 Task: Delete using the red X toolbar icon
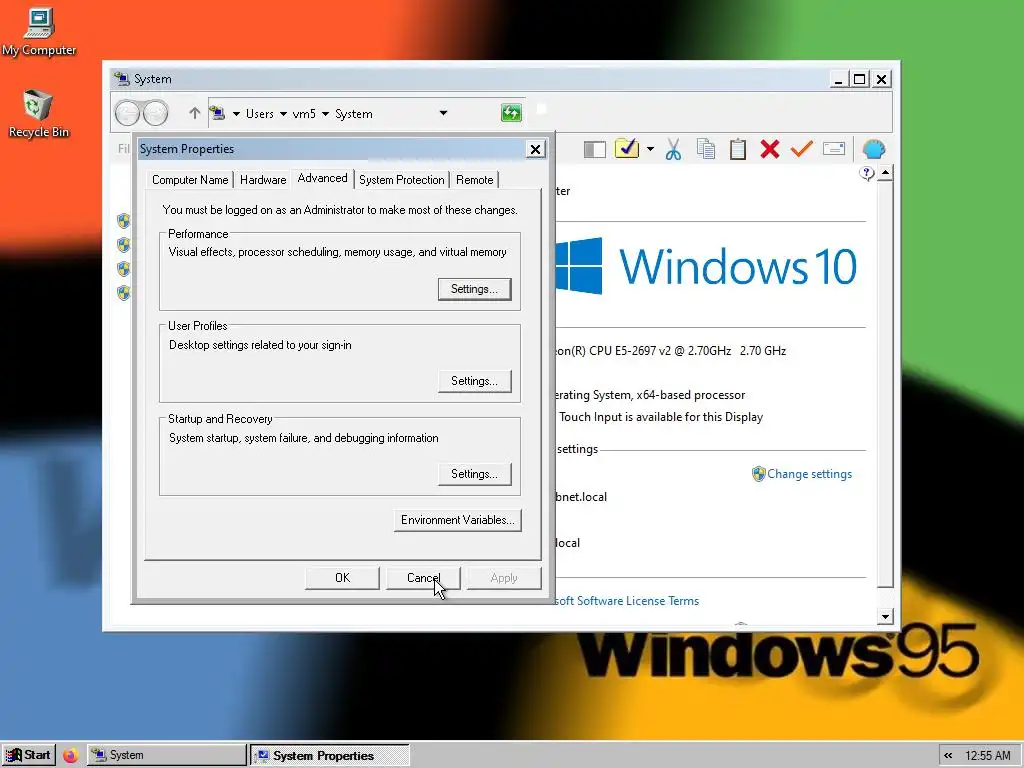click(770, 149)
